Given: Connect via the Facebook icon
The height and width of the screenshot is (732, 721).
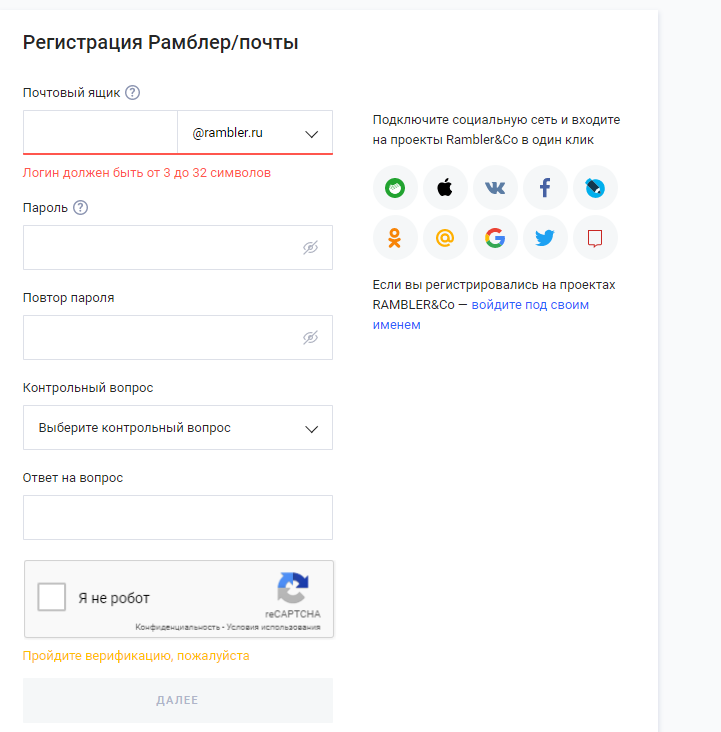Looking at the screenshot, I should [x=545, y=188].
